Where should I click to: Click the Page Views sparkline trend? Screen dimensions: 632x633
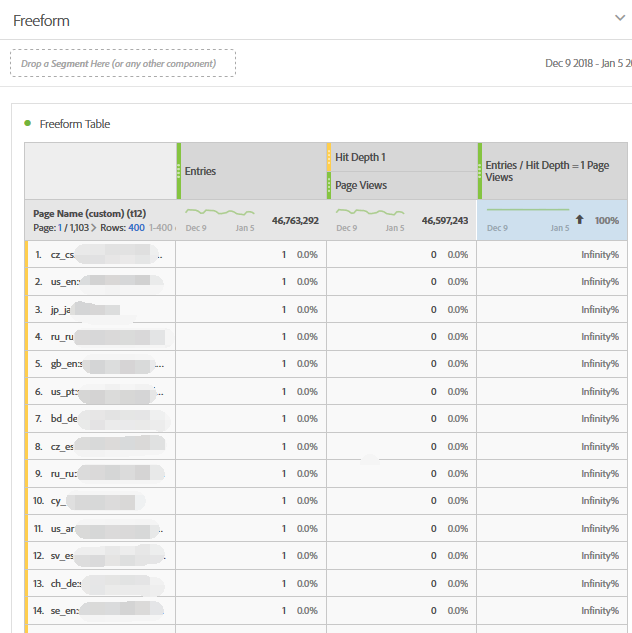tap(370, 213)
